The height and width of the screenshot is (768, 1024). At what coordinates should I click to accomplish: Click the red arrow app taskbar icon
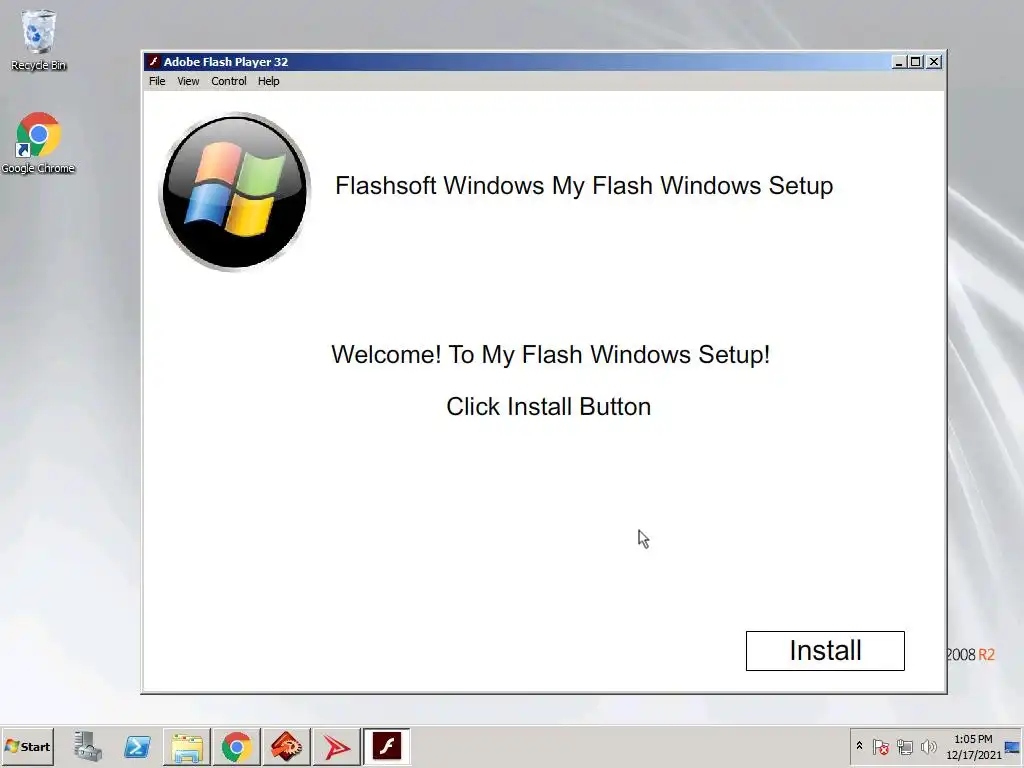pos(336,746)
